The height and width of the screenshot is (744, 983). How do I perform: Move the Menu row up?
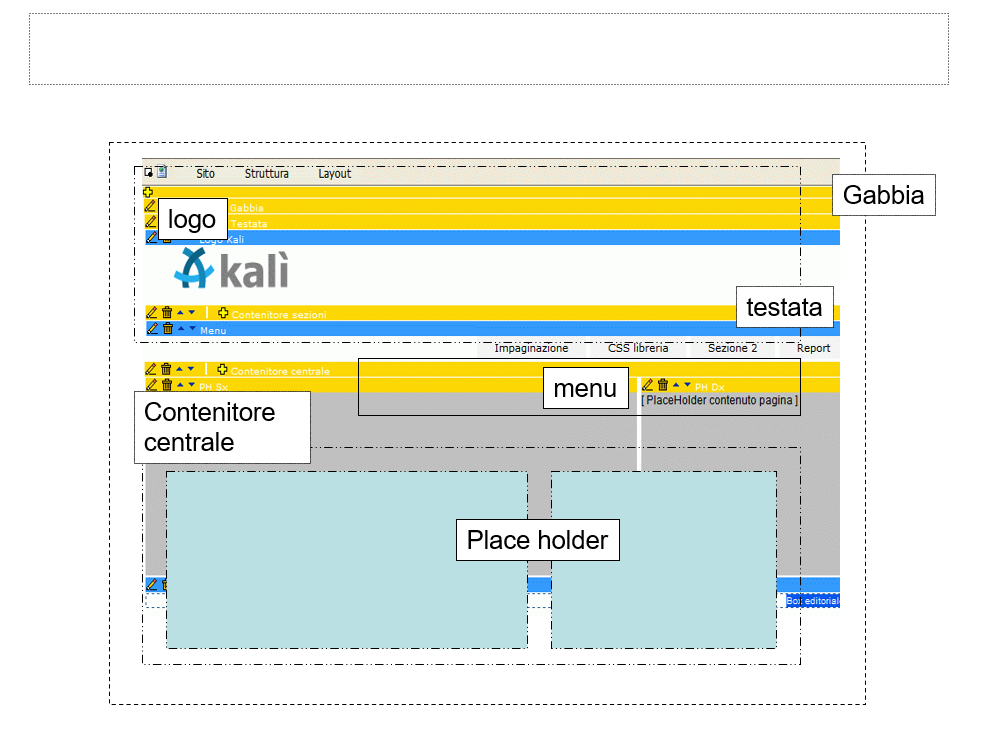point(181,328)
